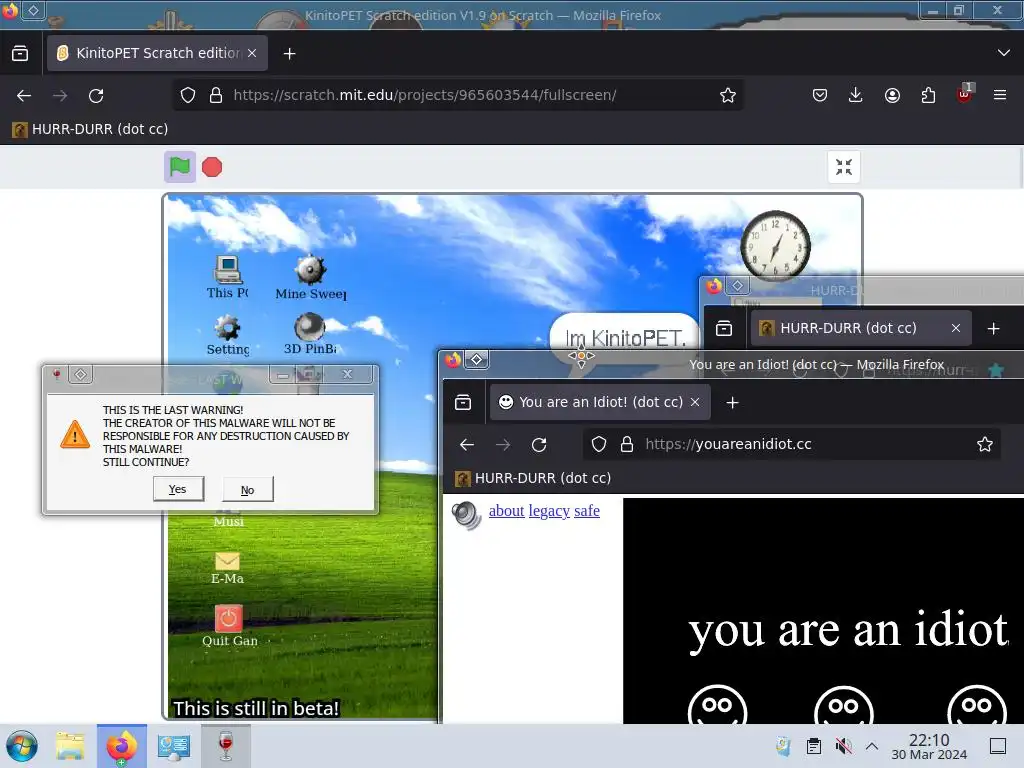Go back in the idiot Firefox window
1024x768 pixels.
pyautogui.click(x=466, y=445)
